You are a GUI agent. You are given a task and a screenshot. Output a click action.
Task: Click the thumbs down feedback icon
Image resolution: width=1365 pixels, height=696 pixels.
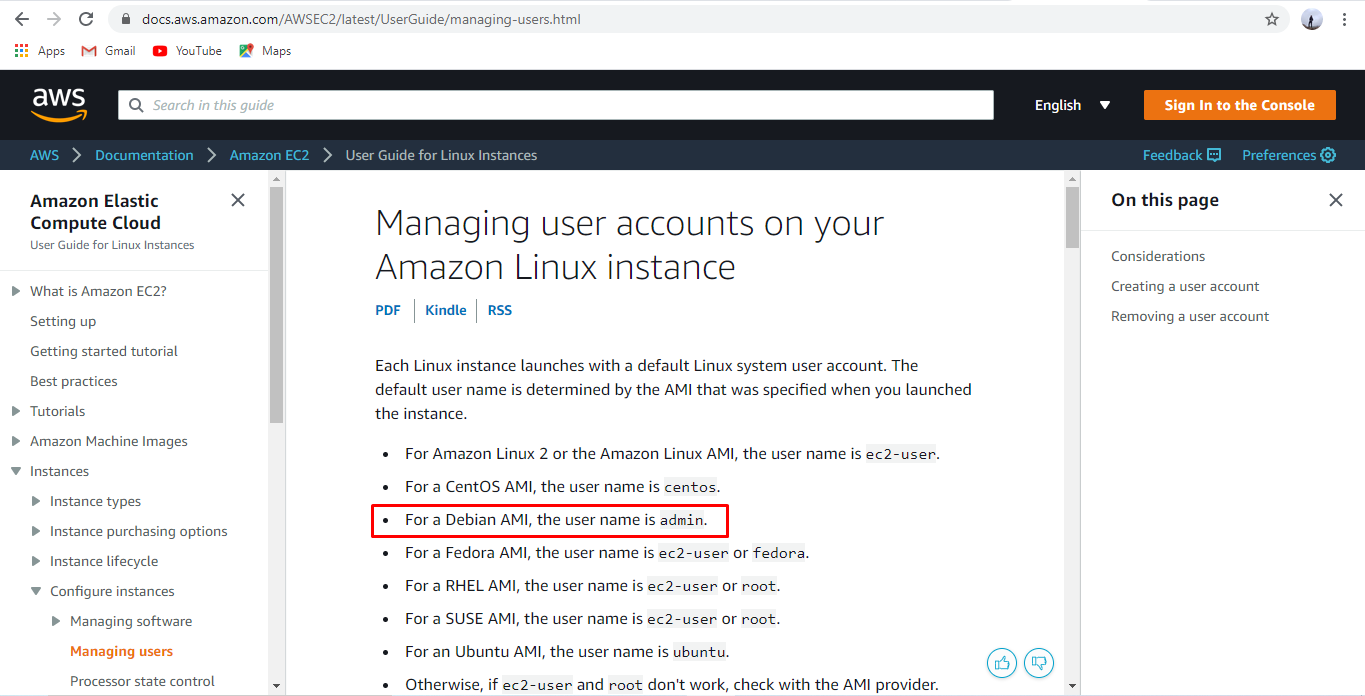tap(1039, 662)
